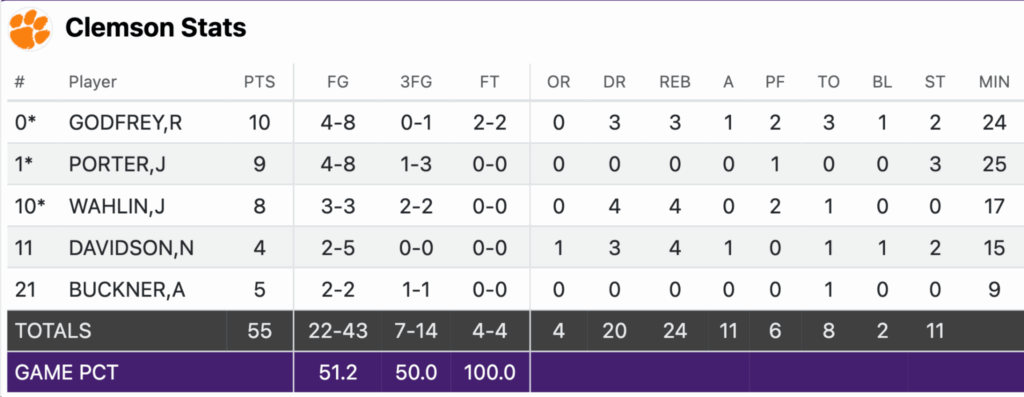Sort by the ST steals column
1024x397 pixels.
[935, 82]
